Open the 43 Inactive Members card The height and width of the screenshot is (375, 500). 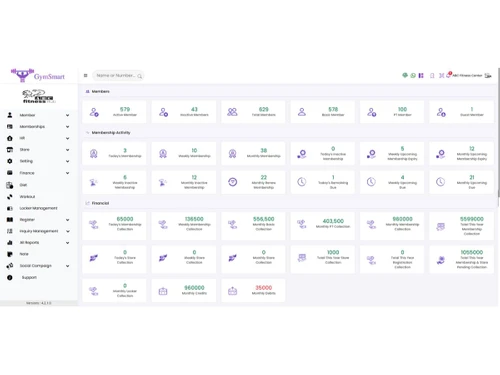coord(184,112)
